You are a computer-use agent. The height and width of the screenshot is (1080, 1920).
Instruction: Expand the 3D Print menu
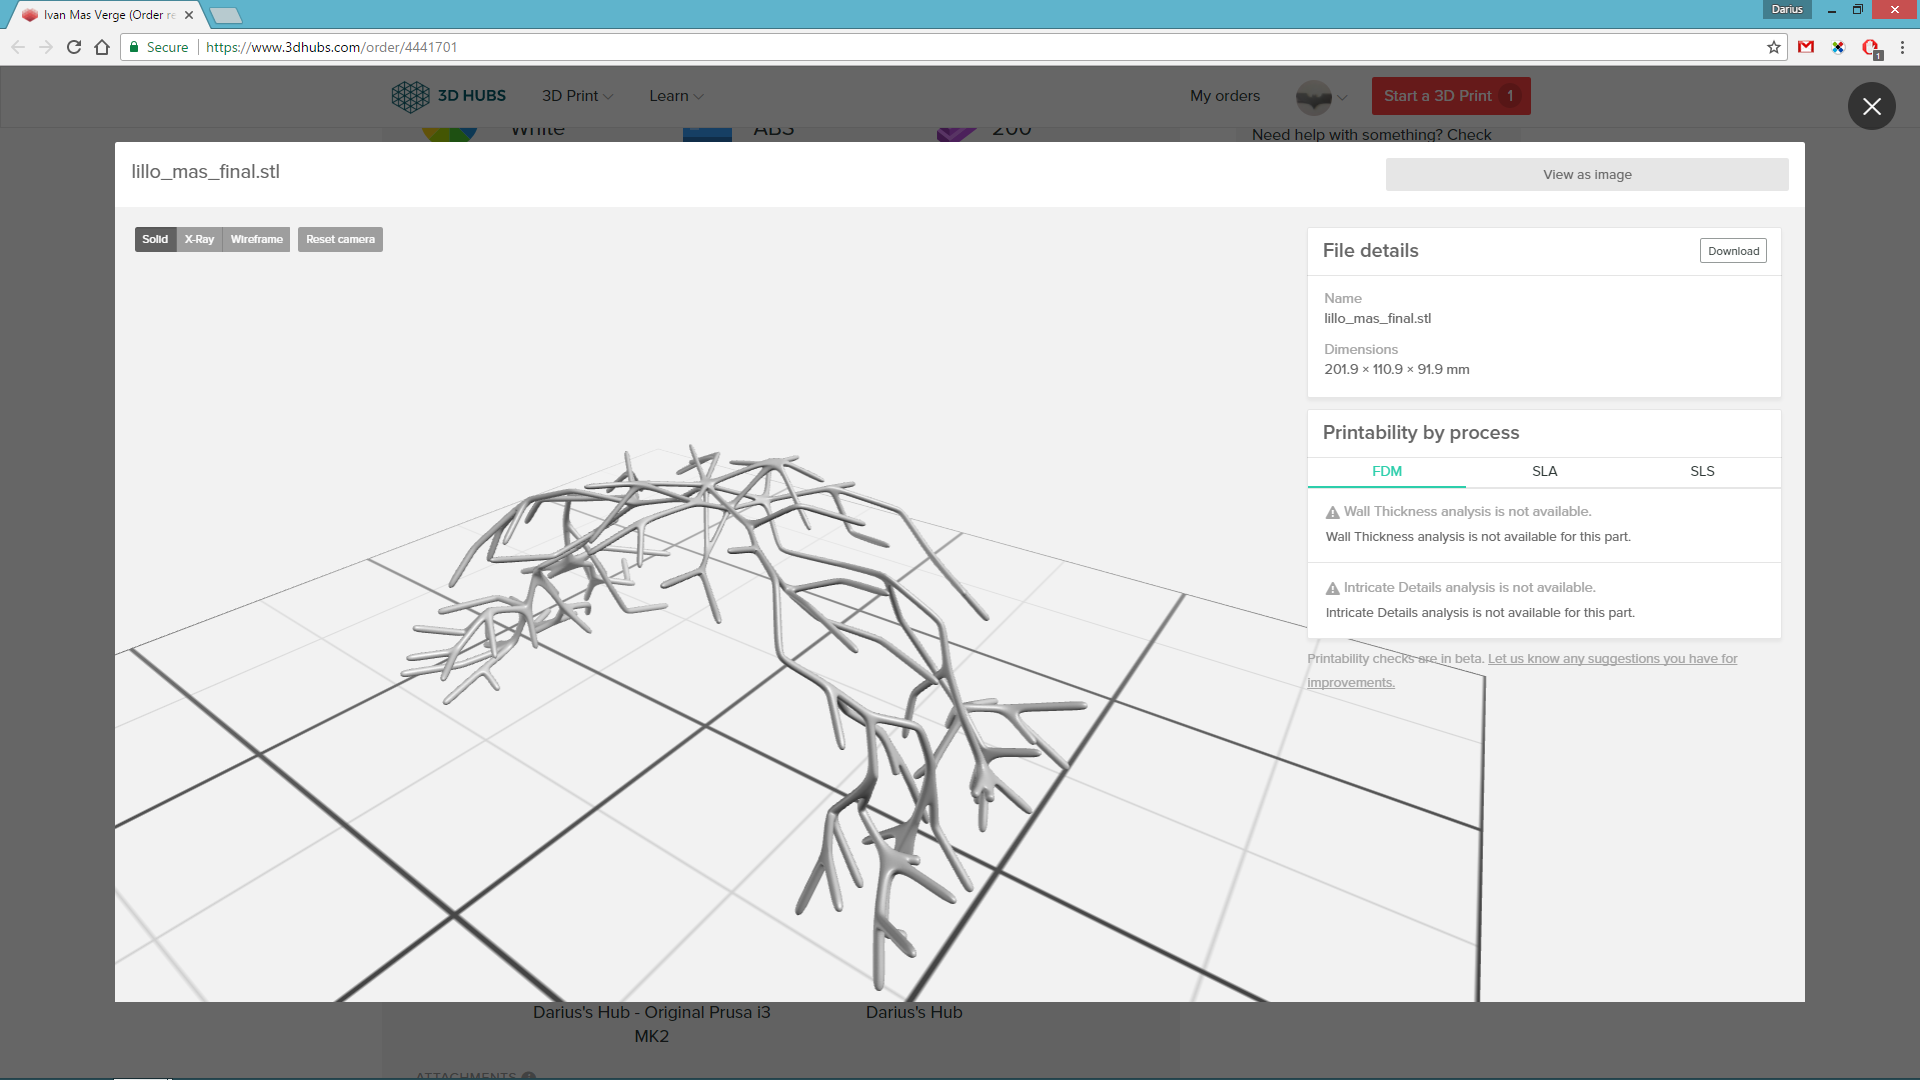pos(577,96)
